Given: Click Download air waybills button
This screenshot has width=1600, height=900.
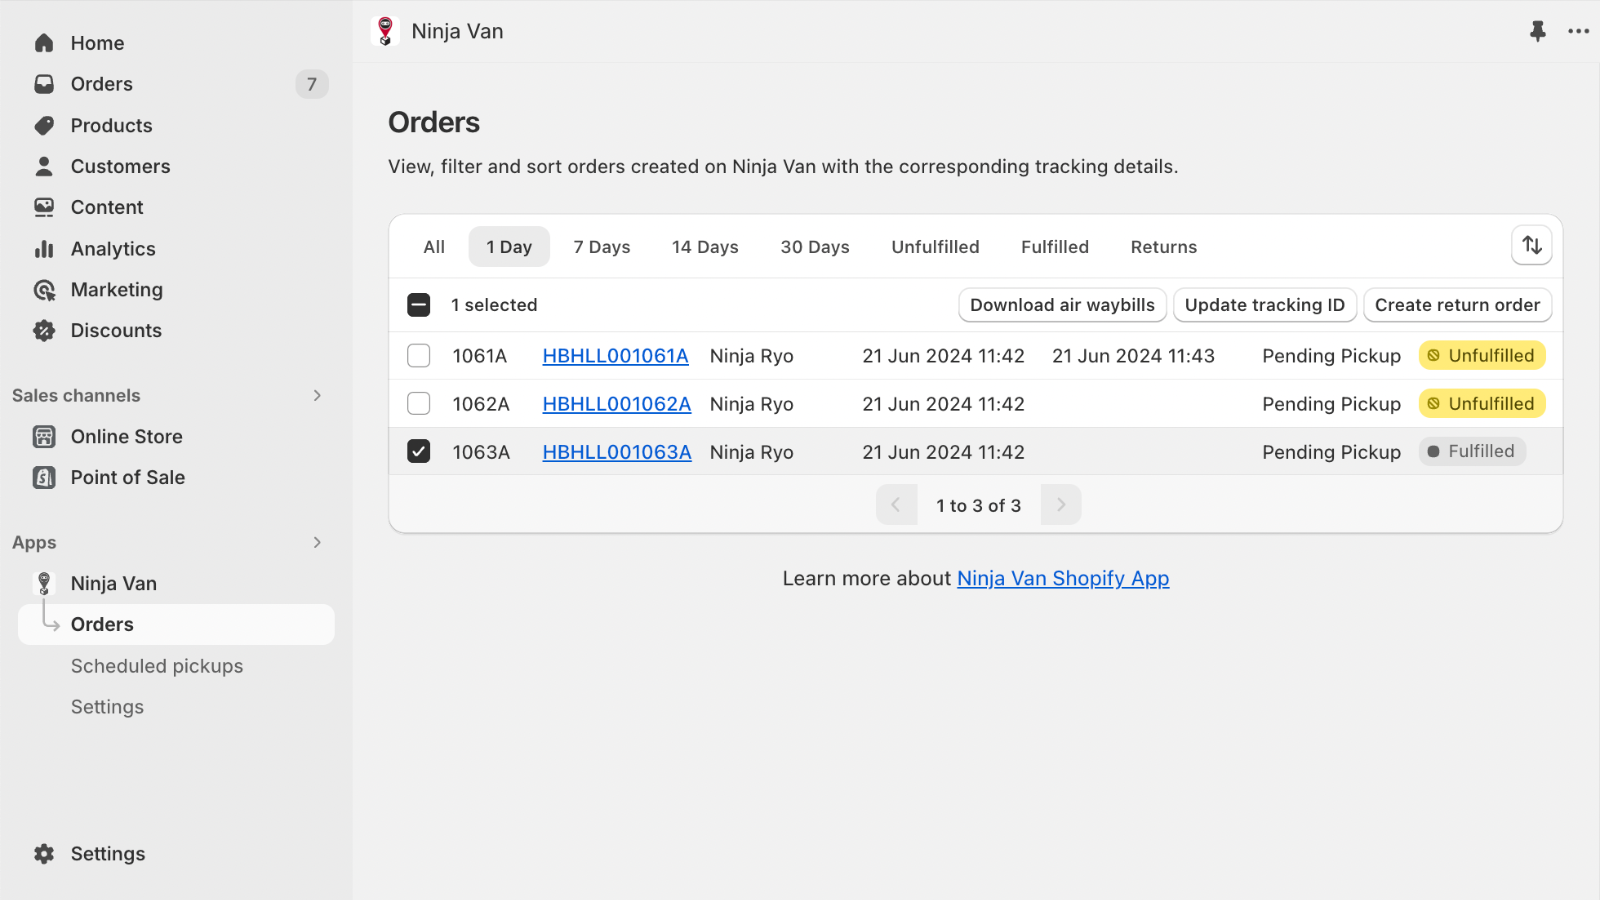Looking at the screenshot, I should pyautogui.click(x=1062, y=305).
